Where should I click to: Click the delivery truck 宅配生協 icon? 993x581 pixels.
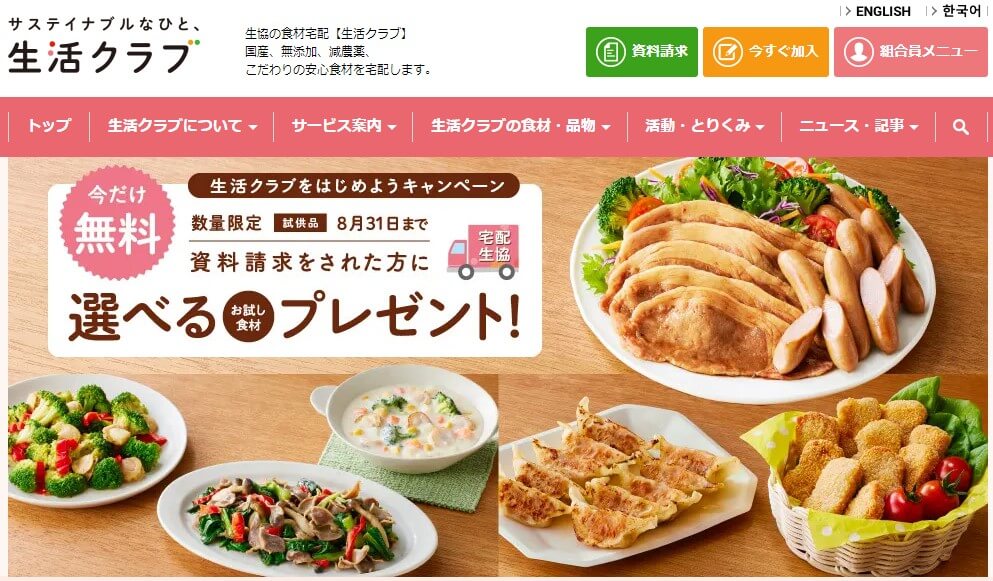(x=483, y=252)
